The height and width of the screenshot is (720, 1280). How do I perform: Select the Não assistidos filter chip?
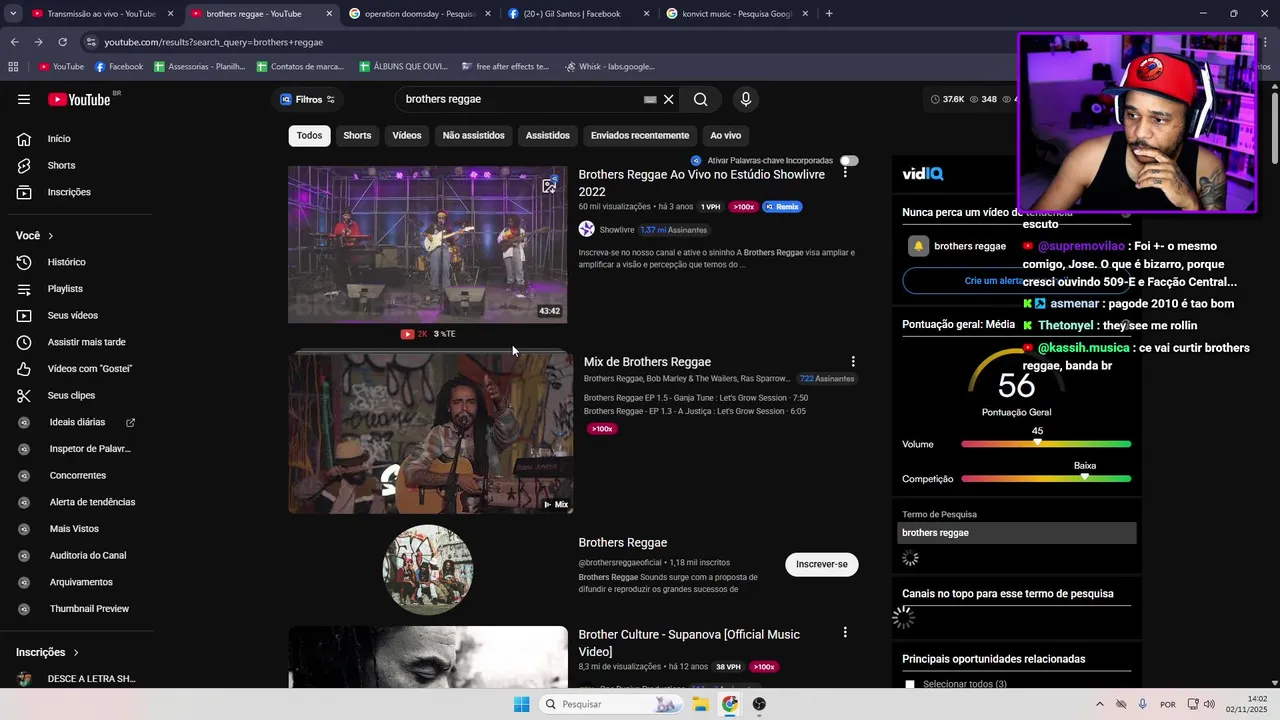[474, 135]
